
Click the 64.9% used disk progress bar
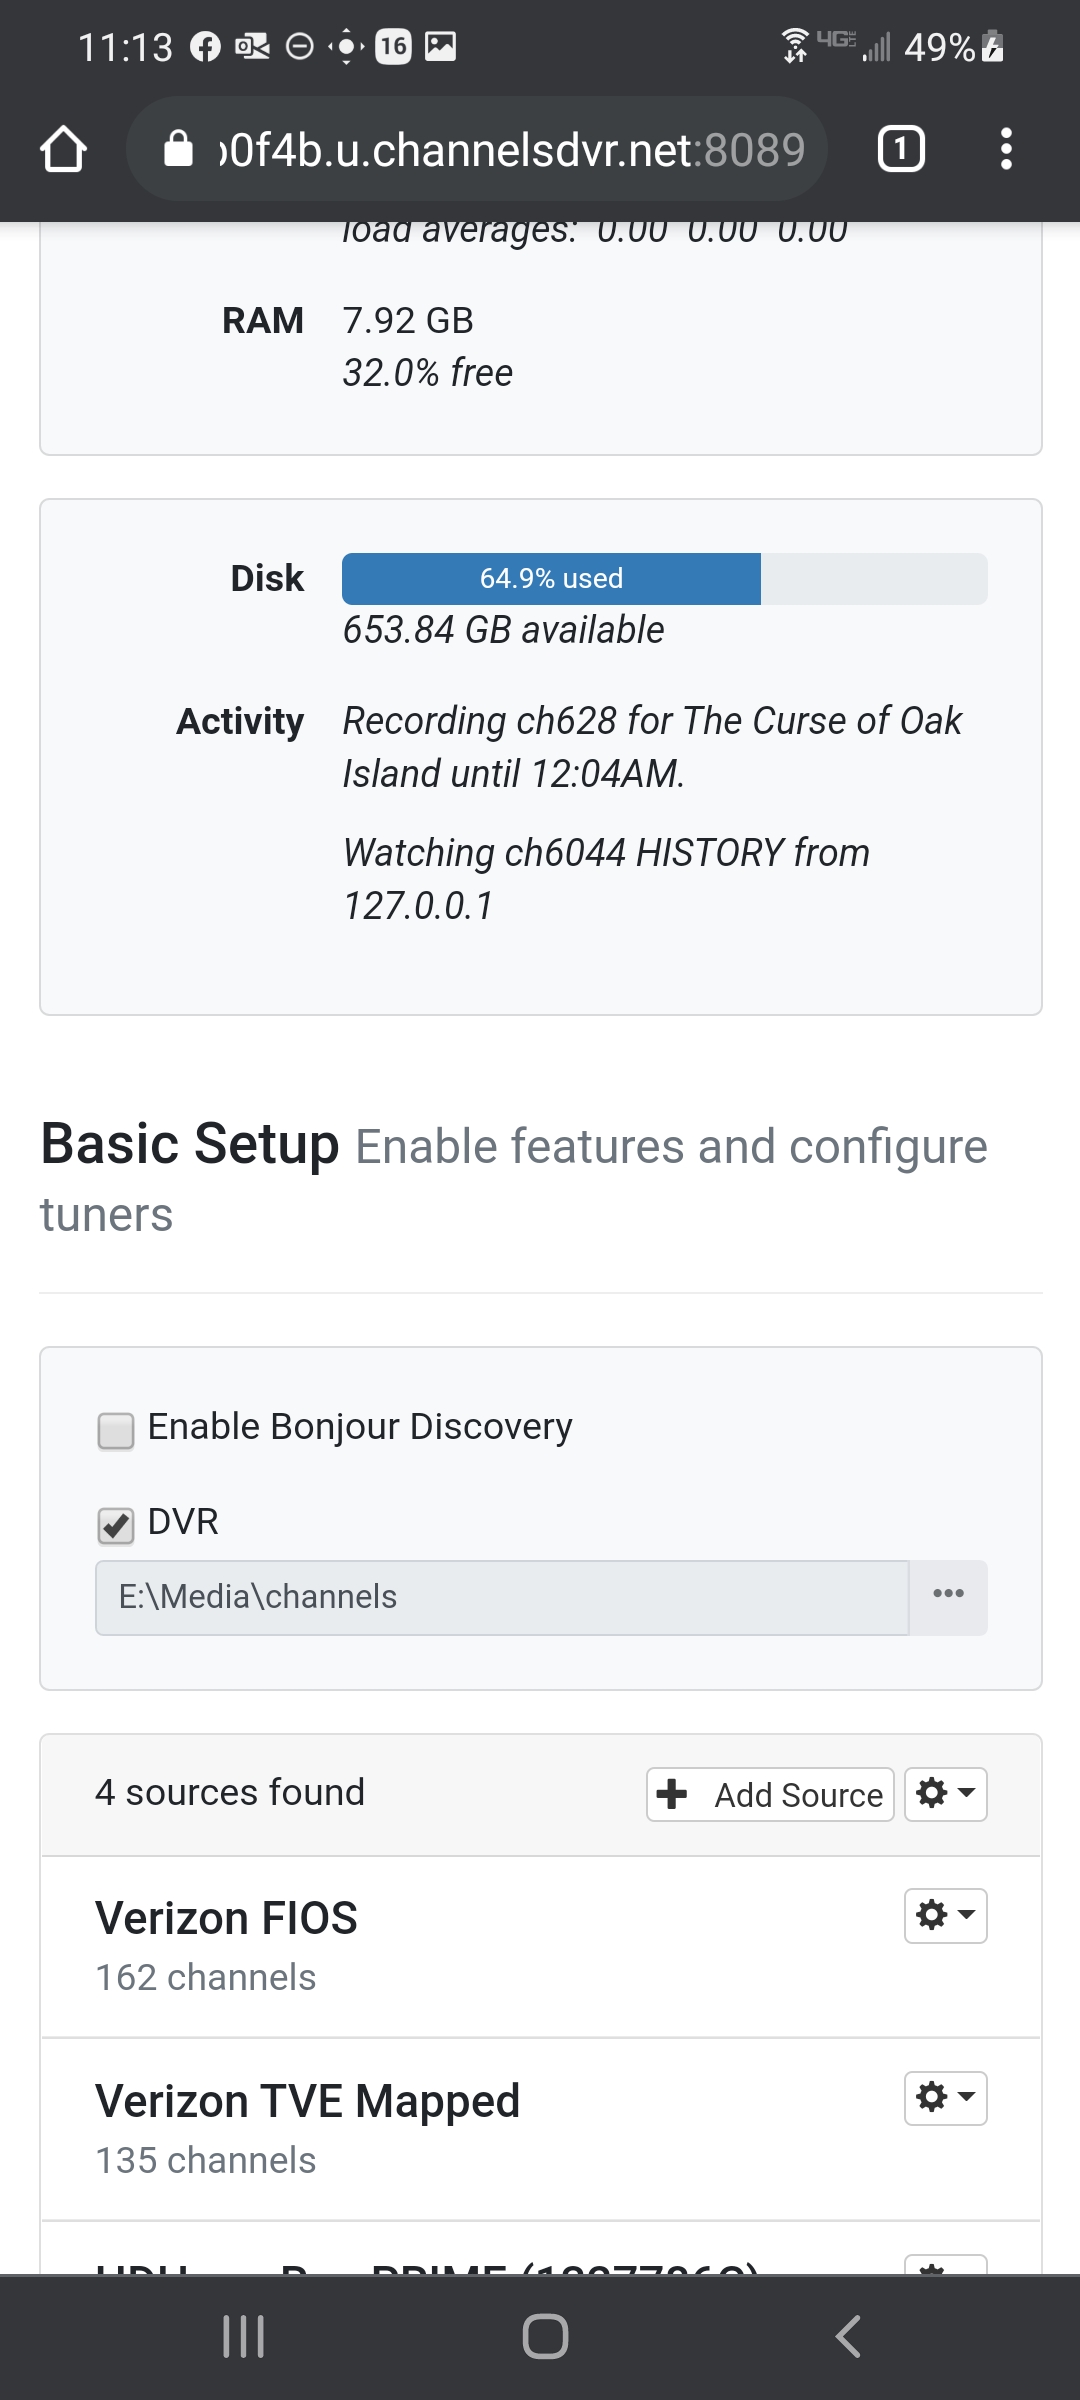point(664,579)
